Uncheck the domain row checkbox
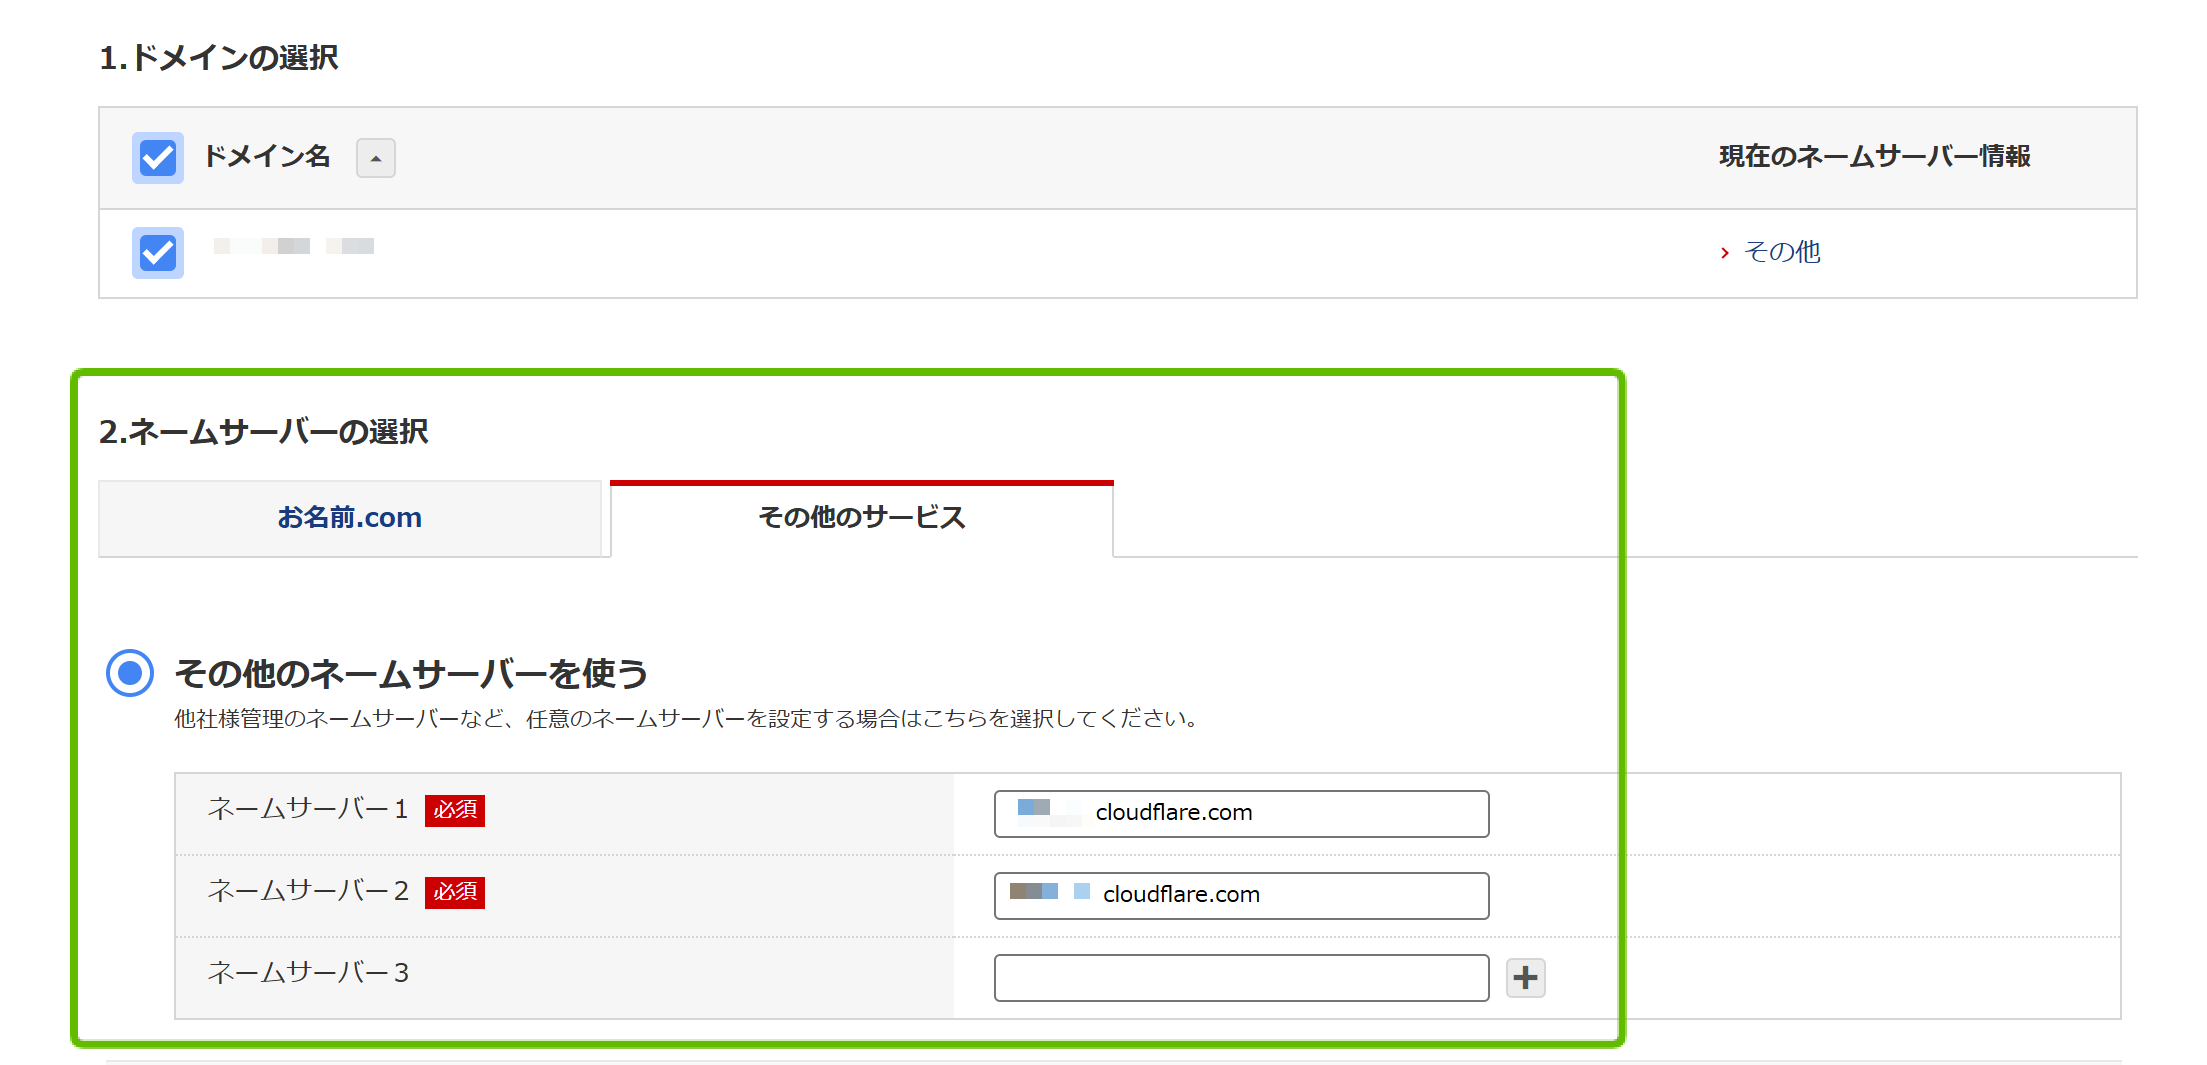The width and height of the screenshot is (2207, 1065). [x=158, y=253]
